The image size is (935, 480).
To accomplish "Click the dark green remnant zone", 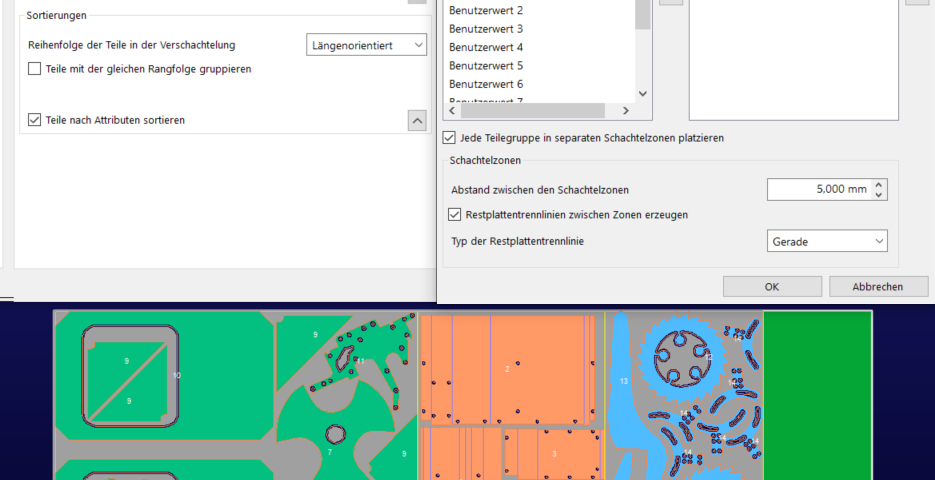I will (817, 395).
